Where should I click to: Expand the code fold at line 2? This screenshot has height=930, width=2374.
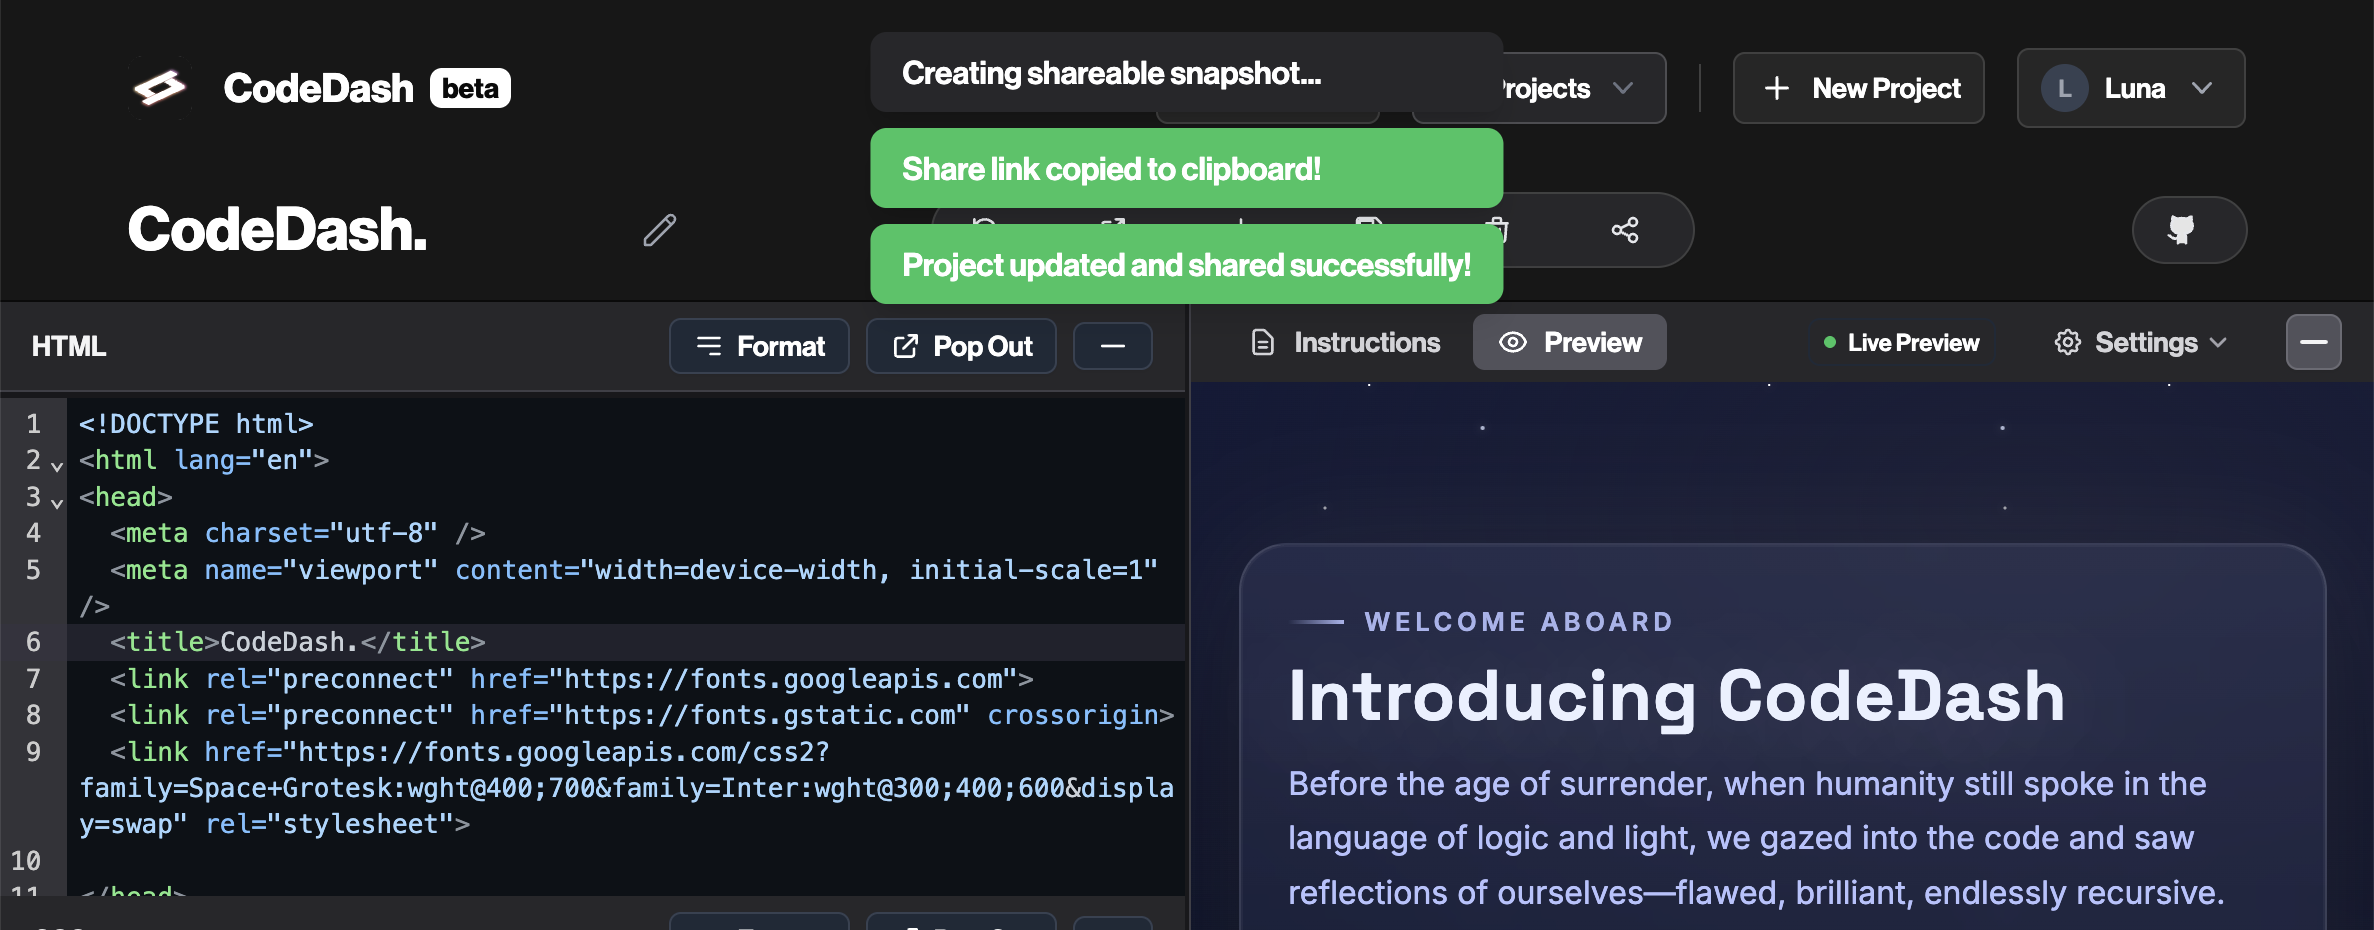coord(56,465)
